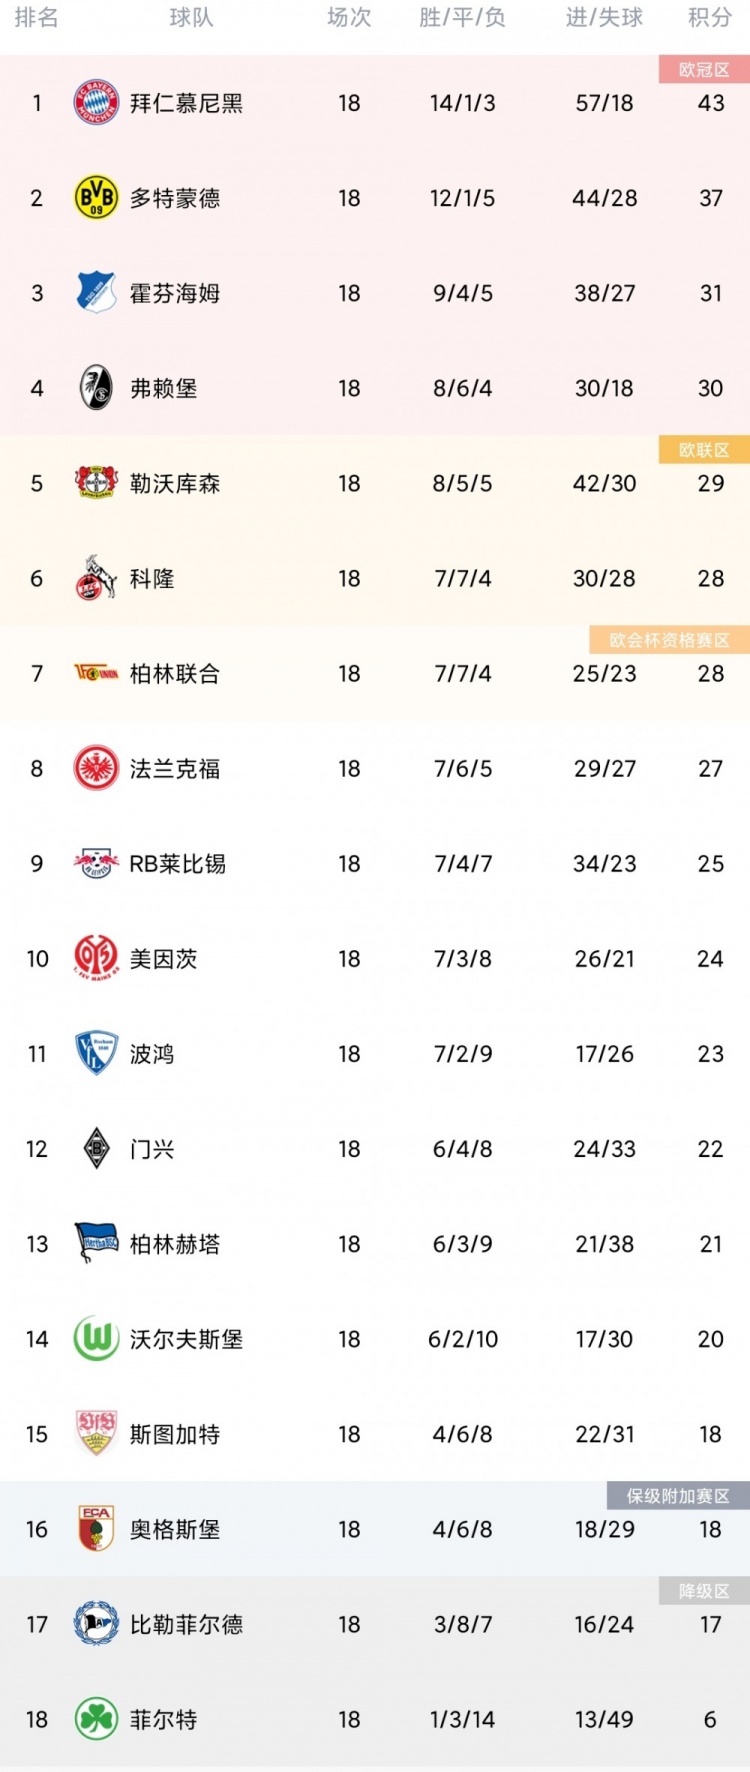Tap the Köln goat logo

(x=97, y=578)
